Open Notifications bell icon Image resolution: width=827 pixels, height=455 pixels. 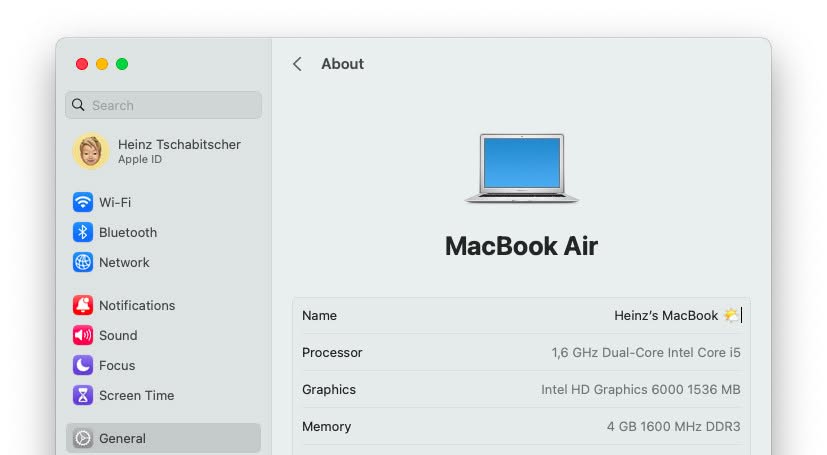[83, 305]
